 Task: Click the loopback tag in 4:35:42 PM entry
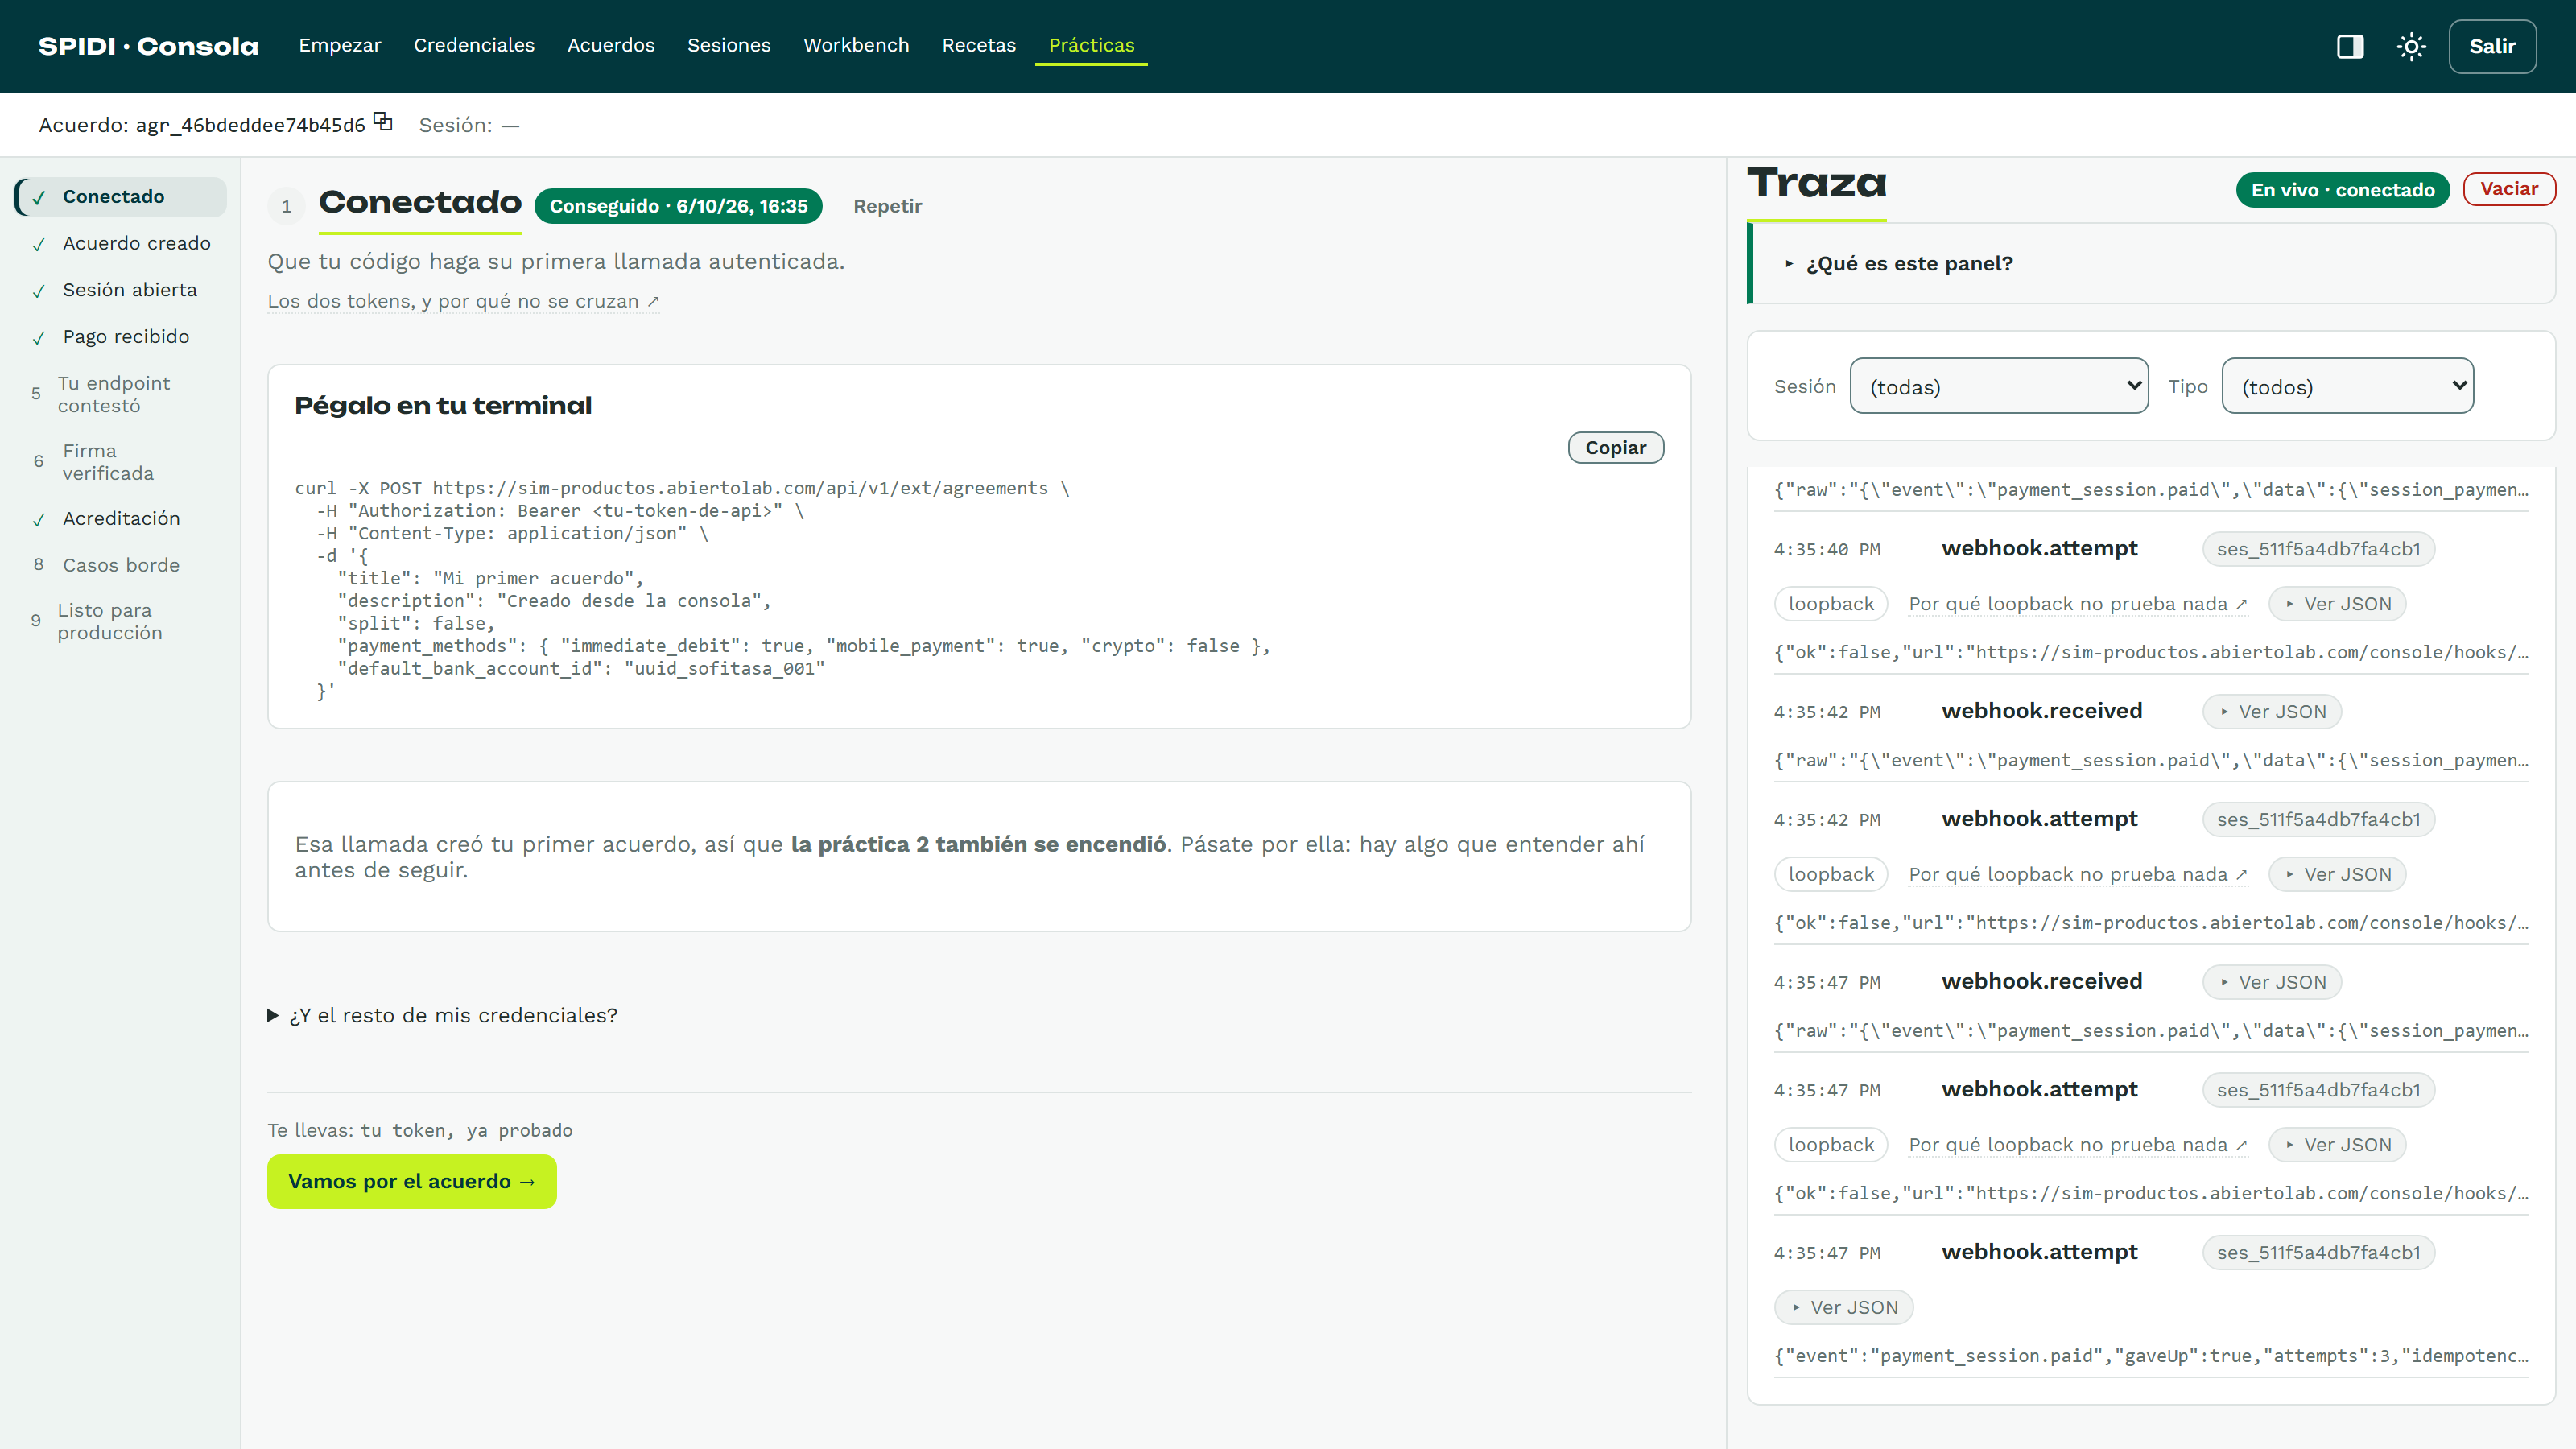pyautogui.click(x=1831, y=875)
